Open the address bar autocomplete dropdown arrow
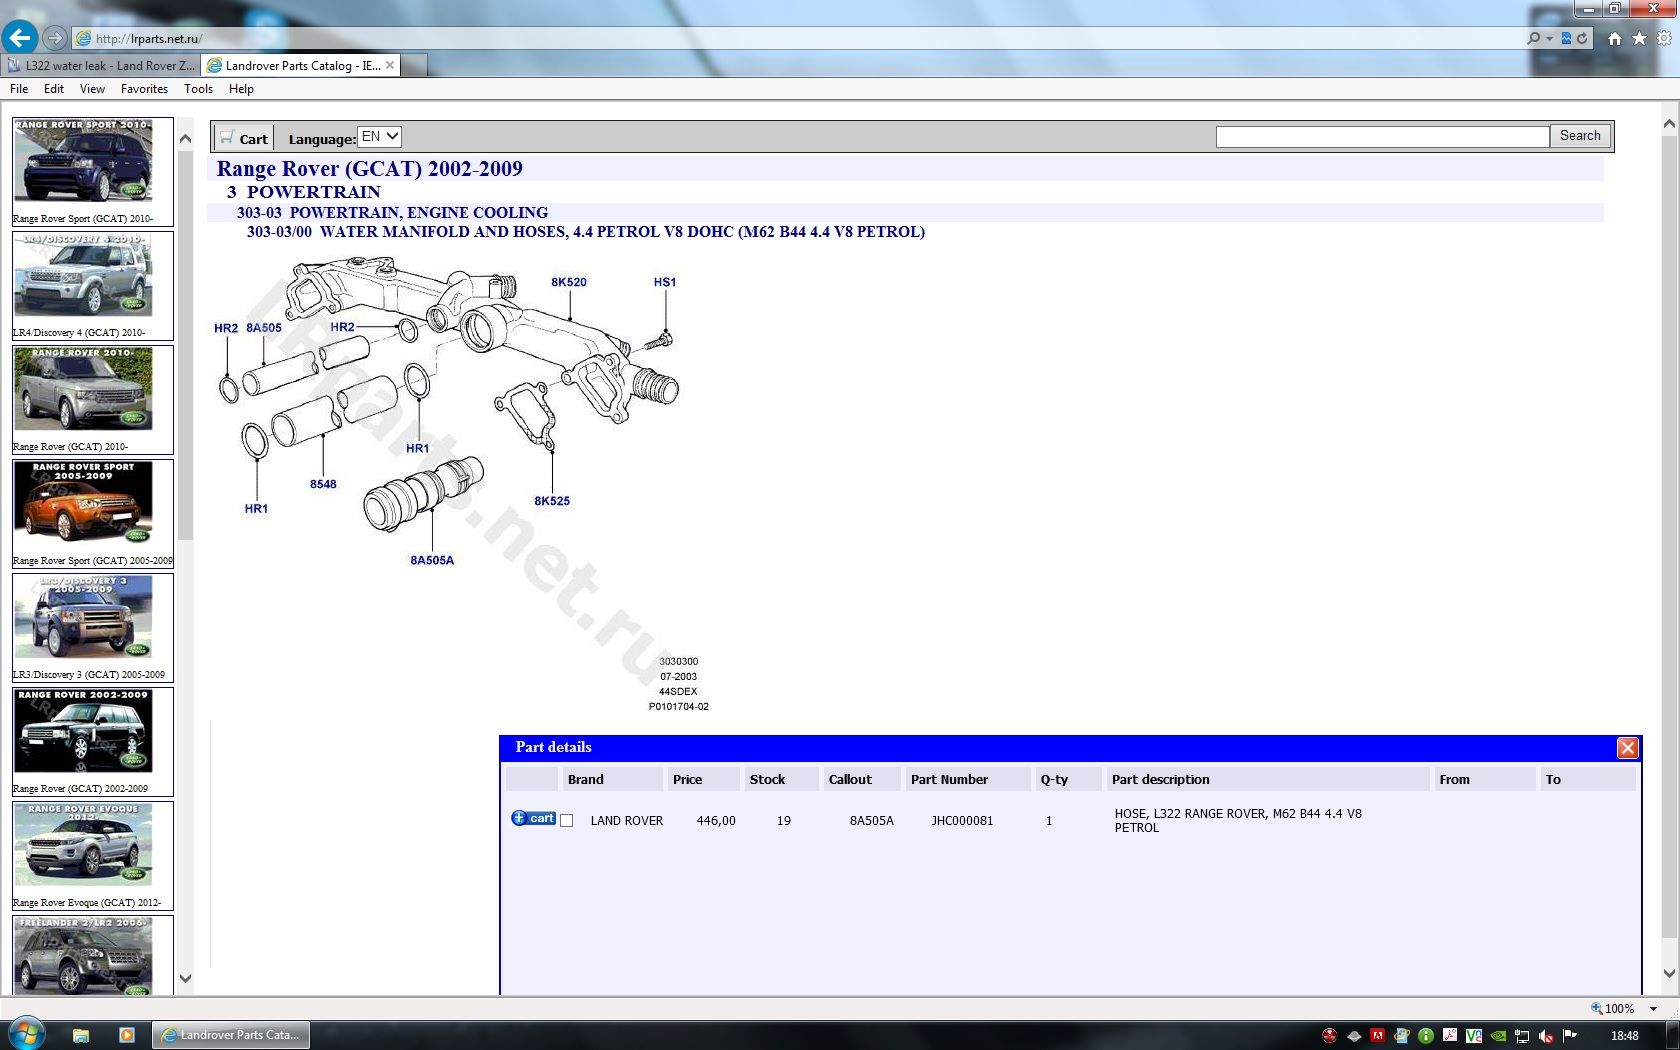The height and width of the screenshot is (1050, 1680). pyautogui.click(x=1550, y=38)
